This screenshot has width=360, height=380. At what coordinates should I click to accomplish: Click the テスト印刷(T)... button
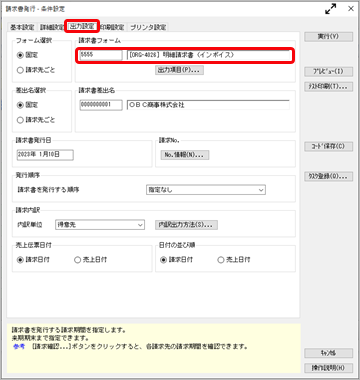328,87
